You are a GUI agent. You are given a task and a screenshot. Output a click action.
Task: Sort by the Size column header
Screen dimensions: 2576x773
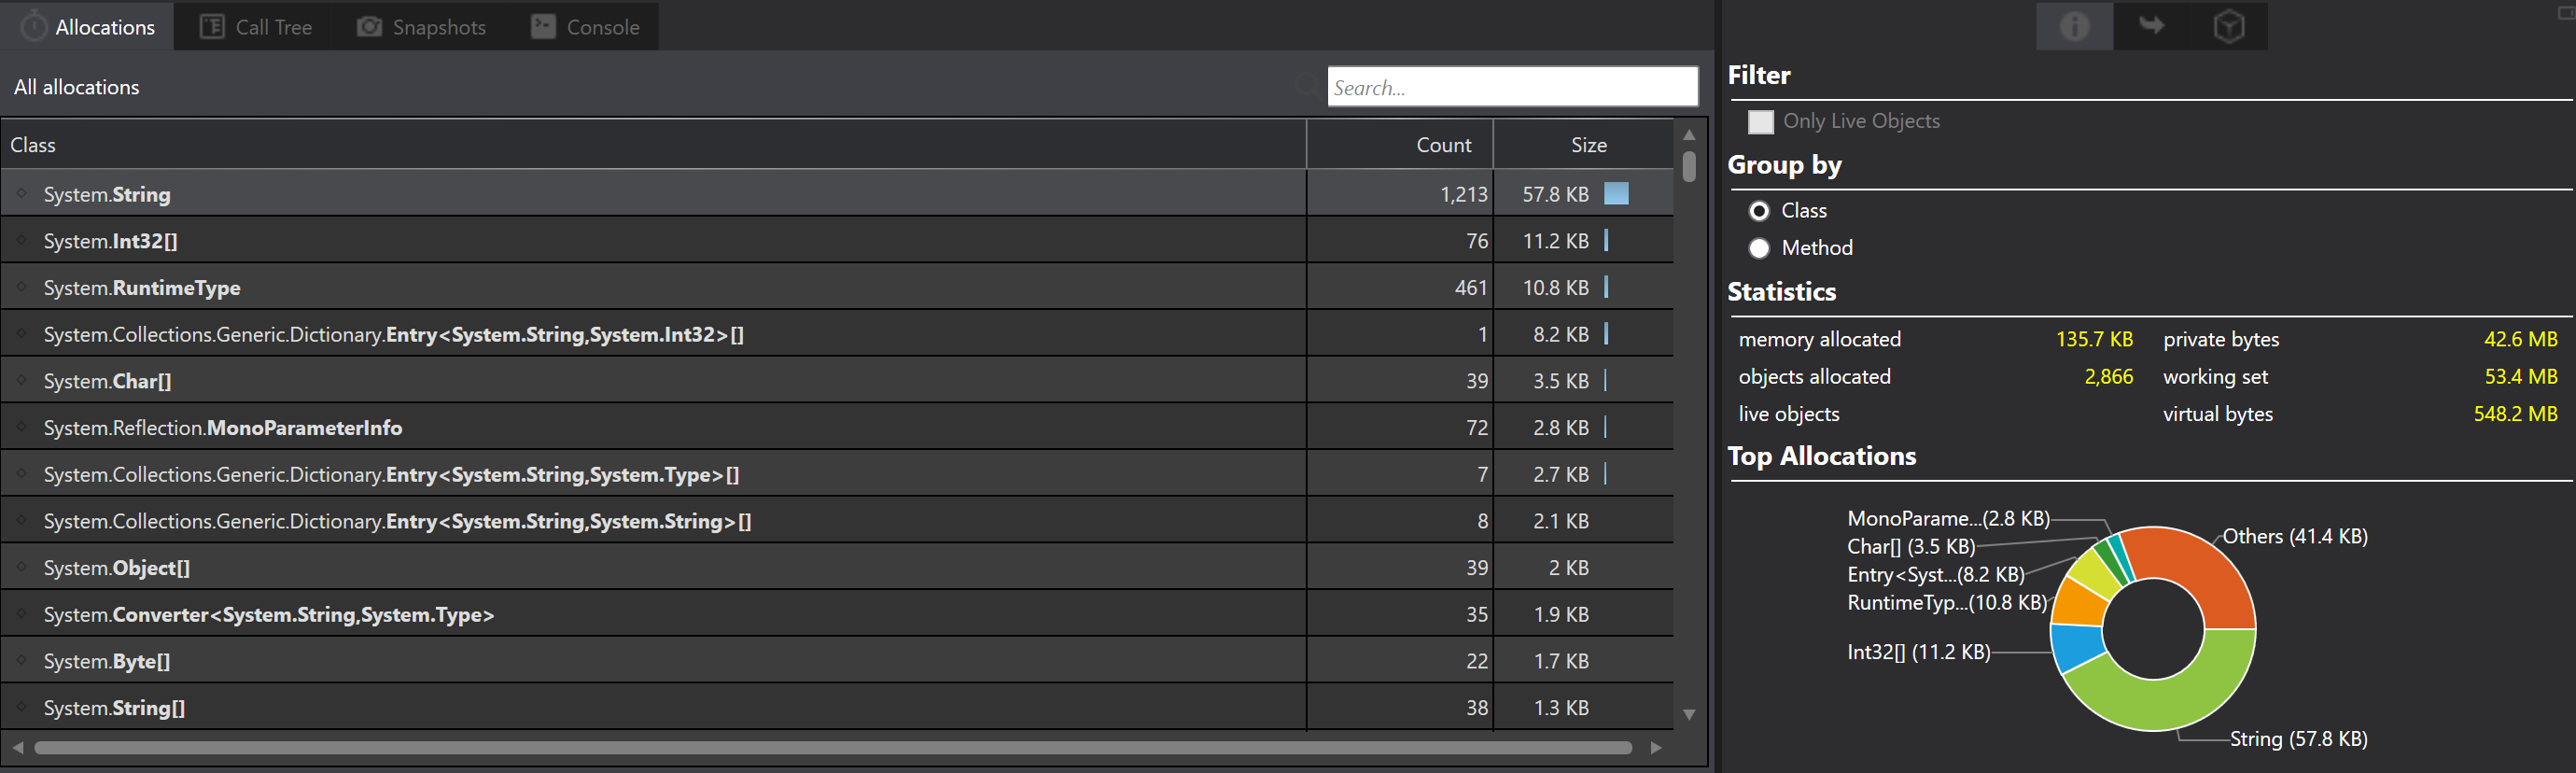(x=1583, y=145)
